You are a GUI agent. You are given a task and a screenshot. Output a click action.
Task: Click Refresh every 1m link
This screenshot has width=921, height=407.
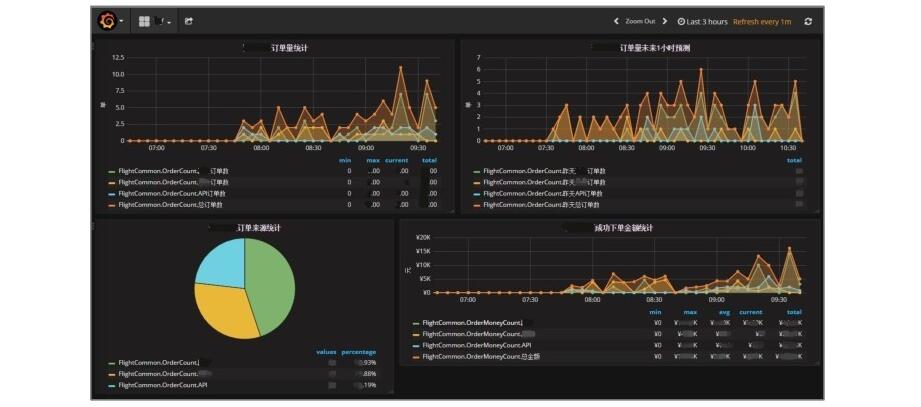[762, 21]
